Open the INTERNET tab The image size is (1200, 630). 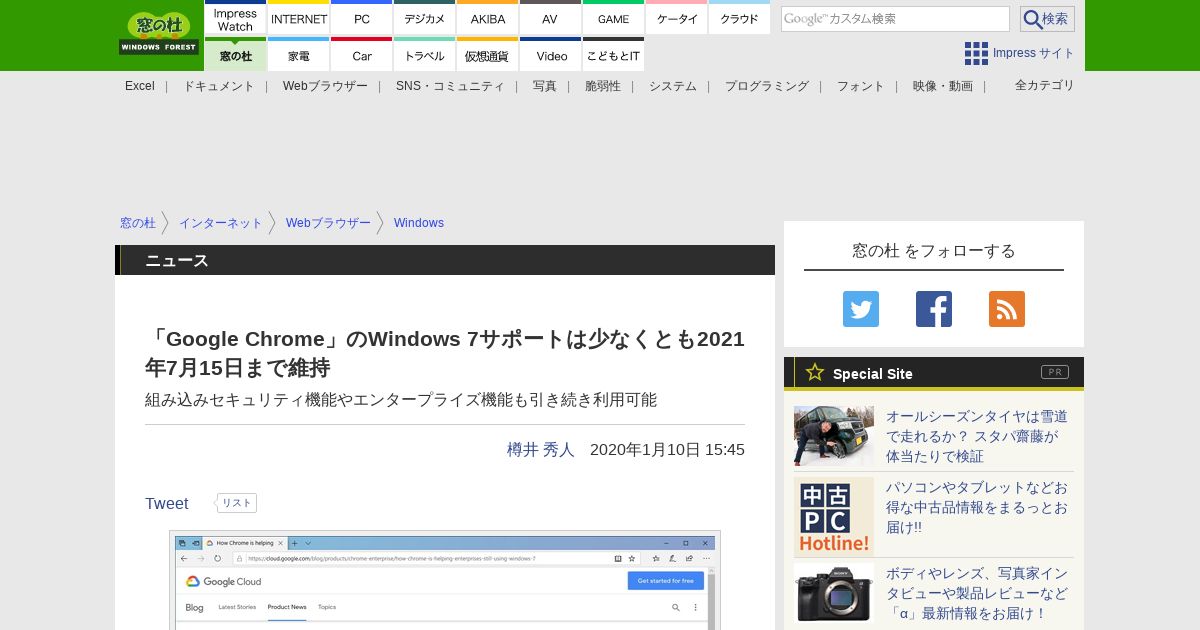(x=299, y=19)
